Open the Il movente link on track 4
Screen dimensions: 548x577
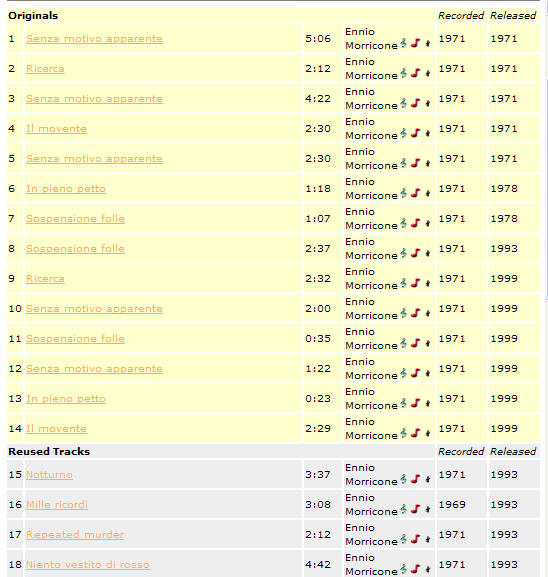tap(56, 129)
